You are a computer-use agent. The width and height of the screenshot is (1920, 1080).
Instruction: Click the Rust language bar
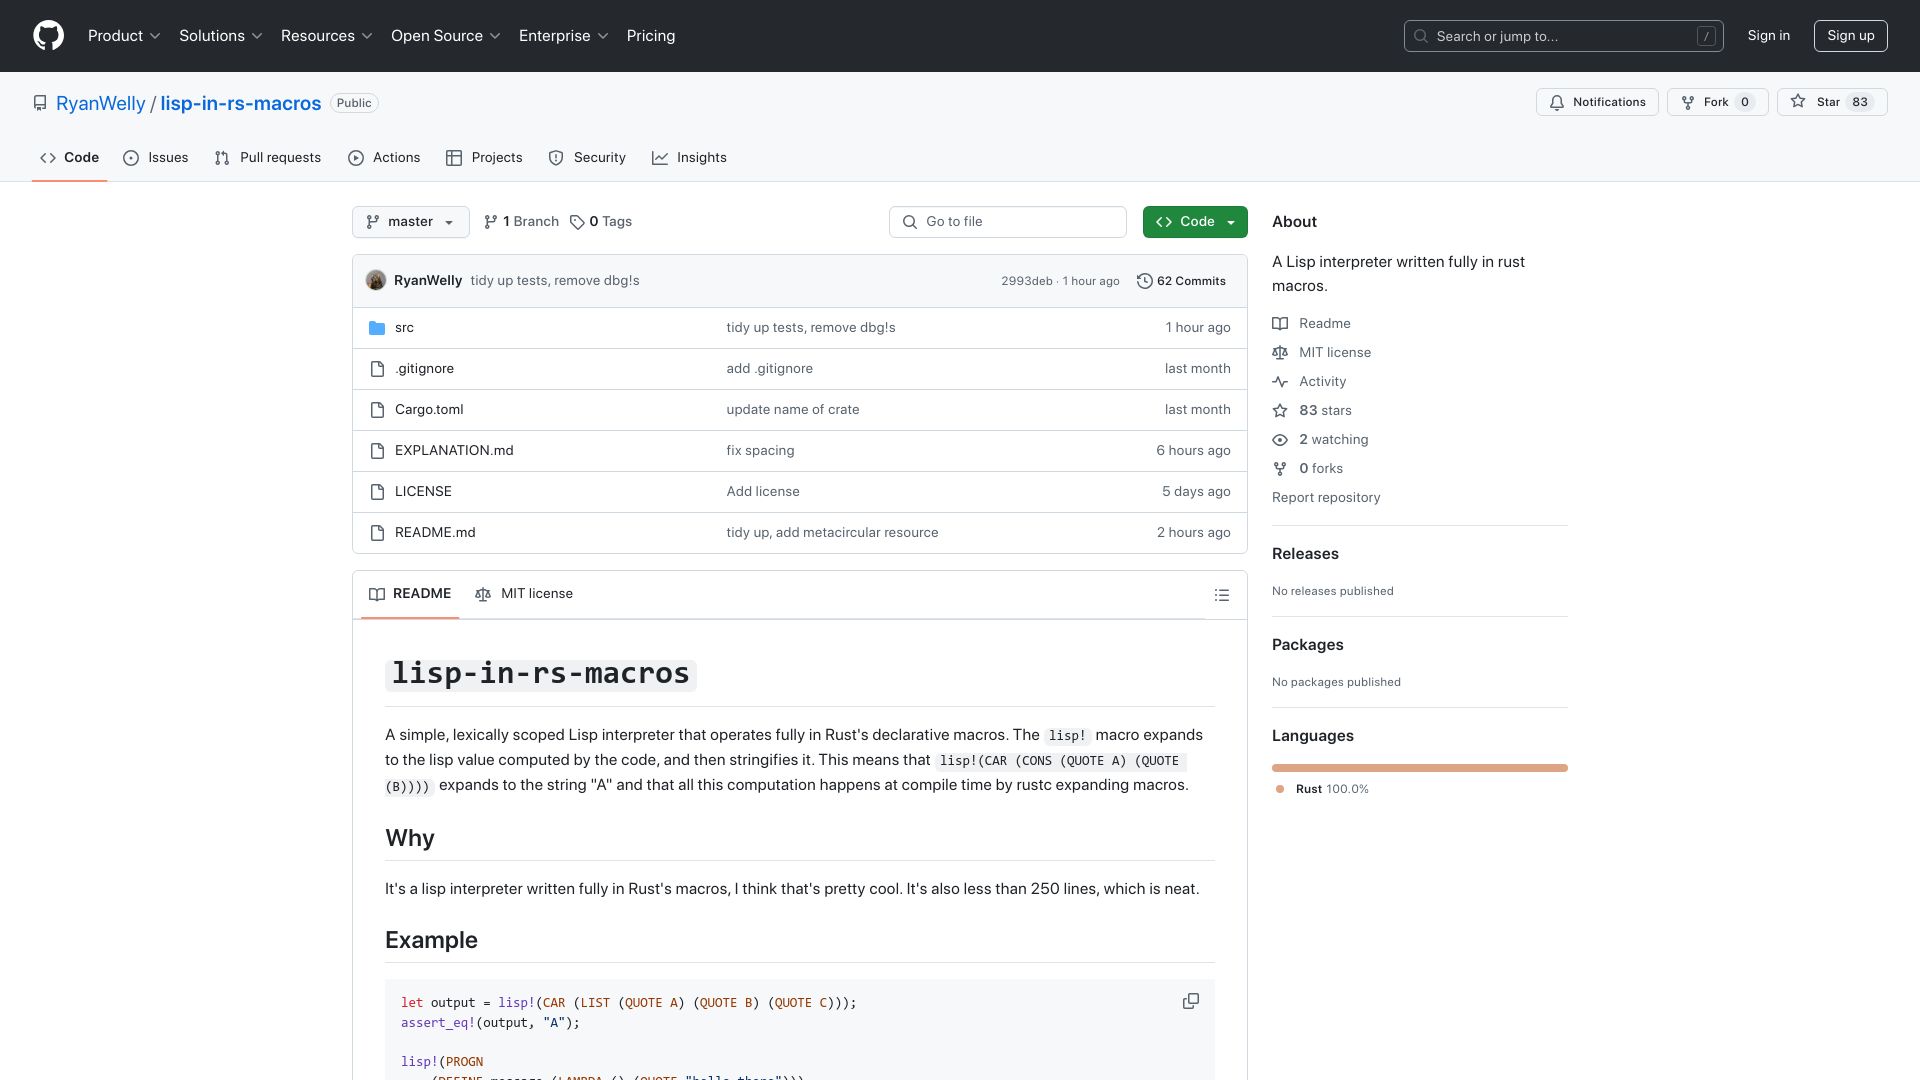[1420, 768]
